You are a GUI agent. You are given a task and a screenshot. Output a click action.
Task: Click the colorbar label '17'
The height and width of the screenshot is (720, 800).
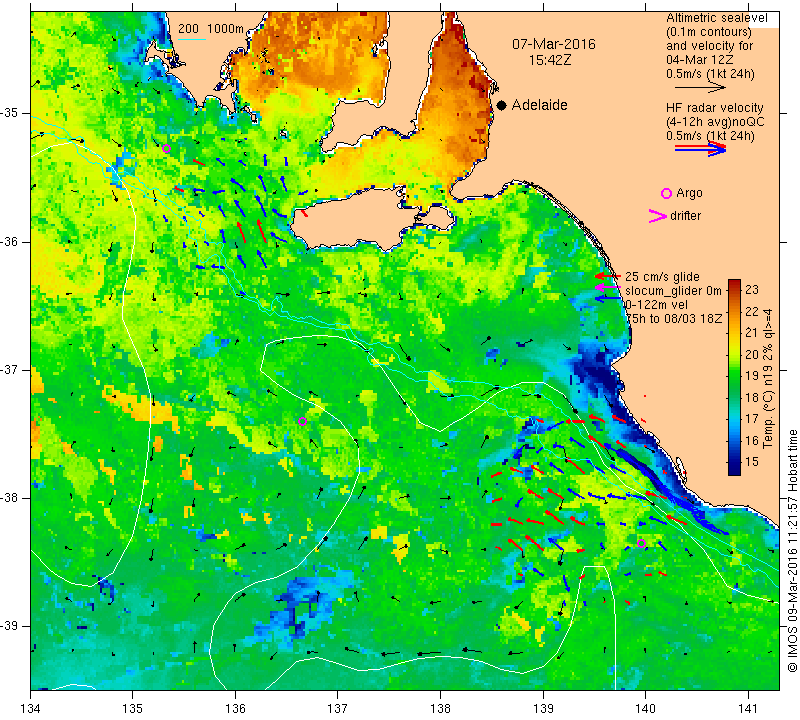click(x=752, y=419)
